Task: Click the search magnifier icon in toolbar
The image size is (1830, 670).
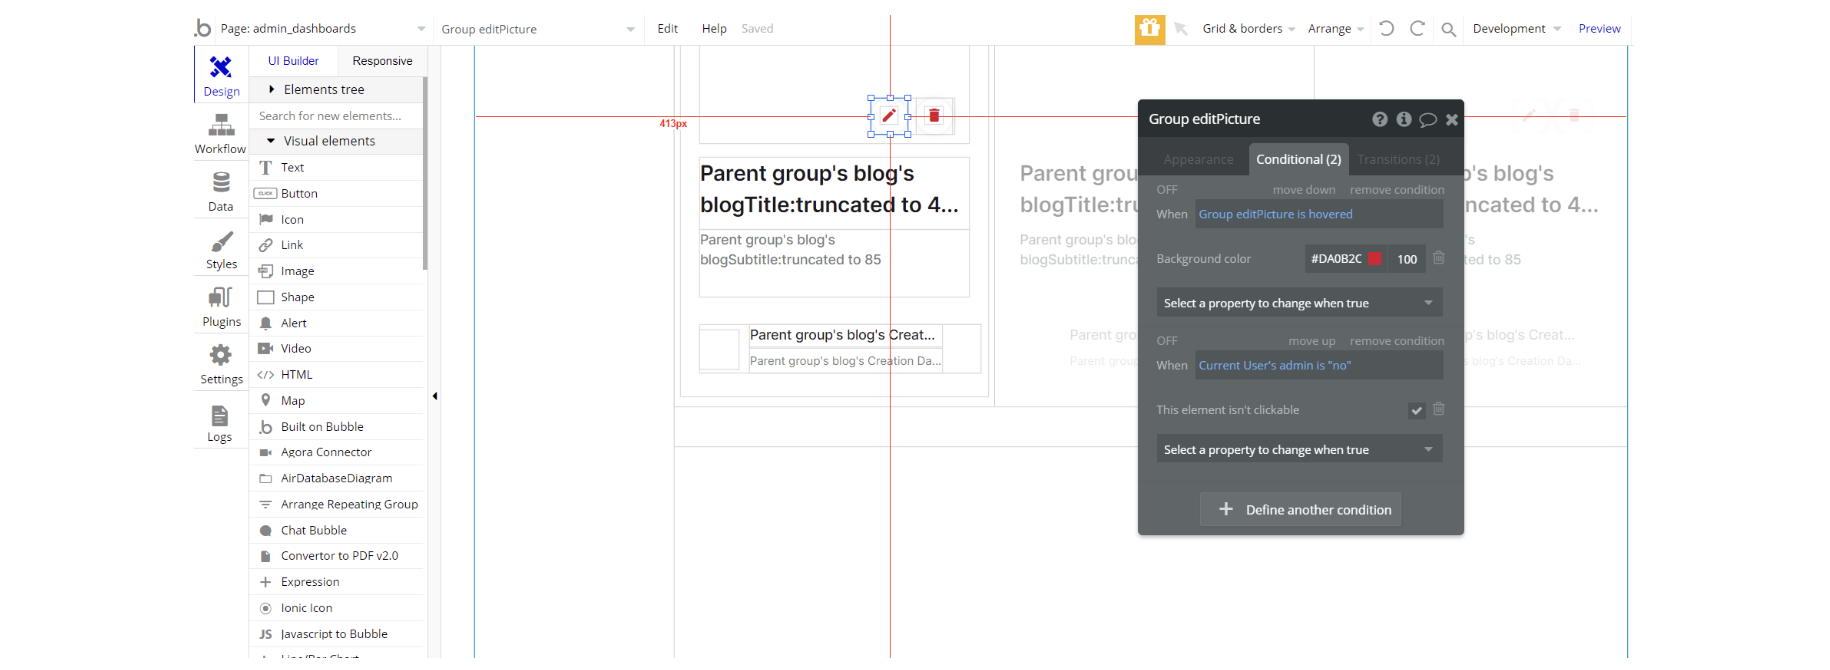Action: [1448, 29]
